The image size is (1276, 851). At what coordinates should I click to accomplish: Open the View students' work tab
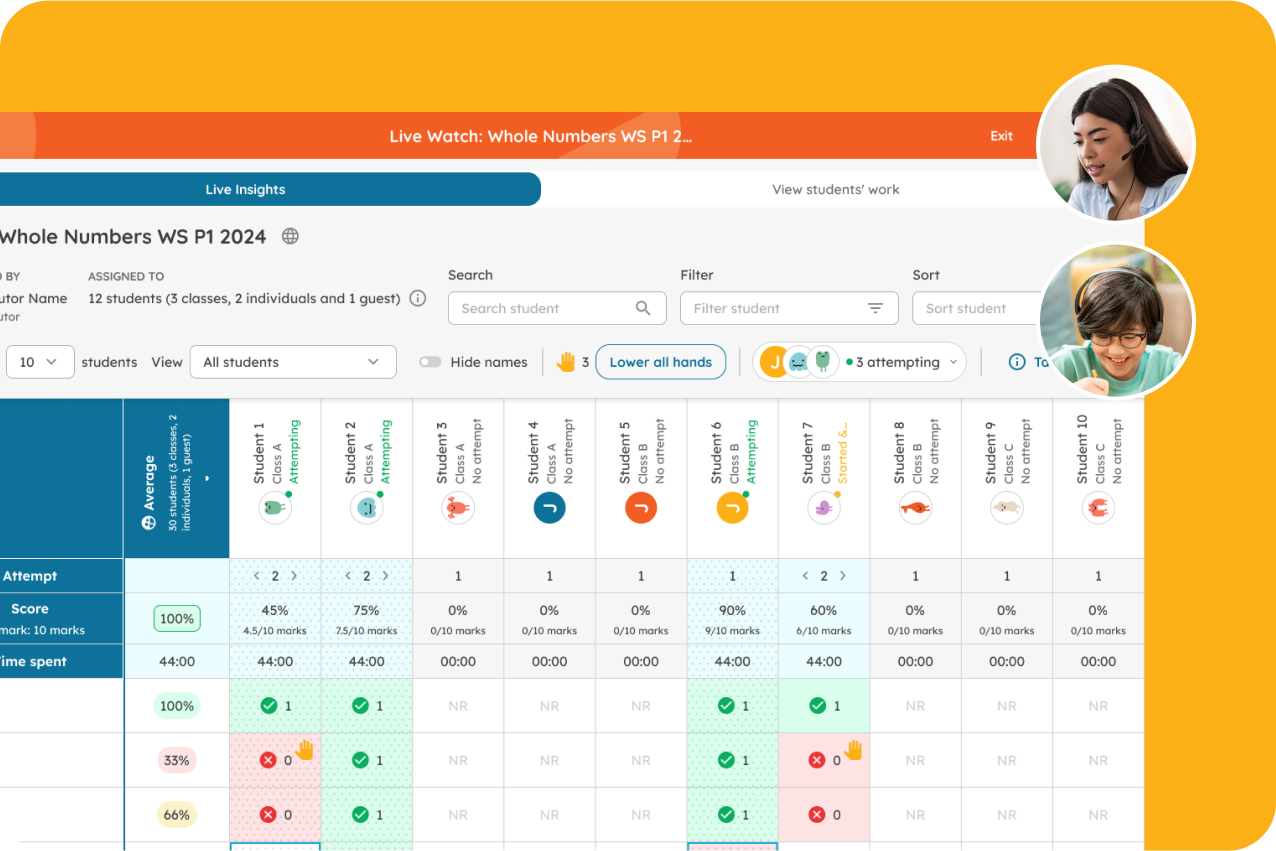click(835, 189)
